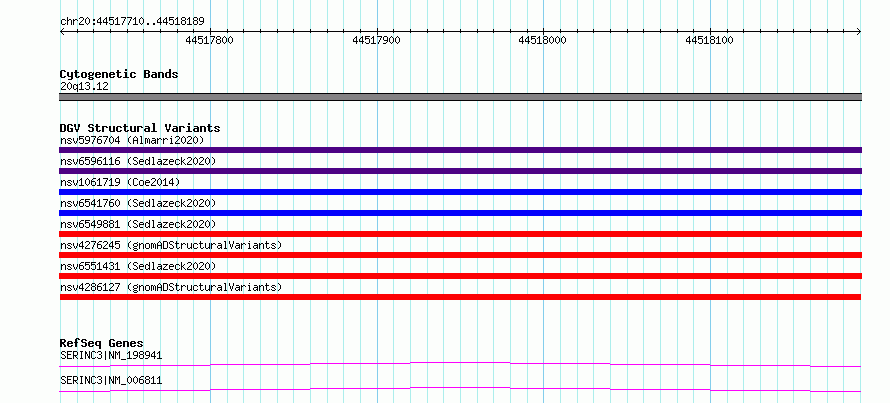Click the magenta line of SERINC3|NM_198941

460,364
